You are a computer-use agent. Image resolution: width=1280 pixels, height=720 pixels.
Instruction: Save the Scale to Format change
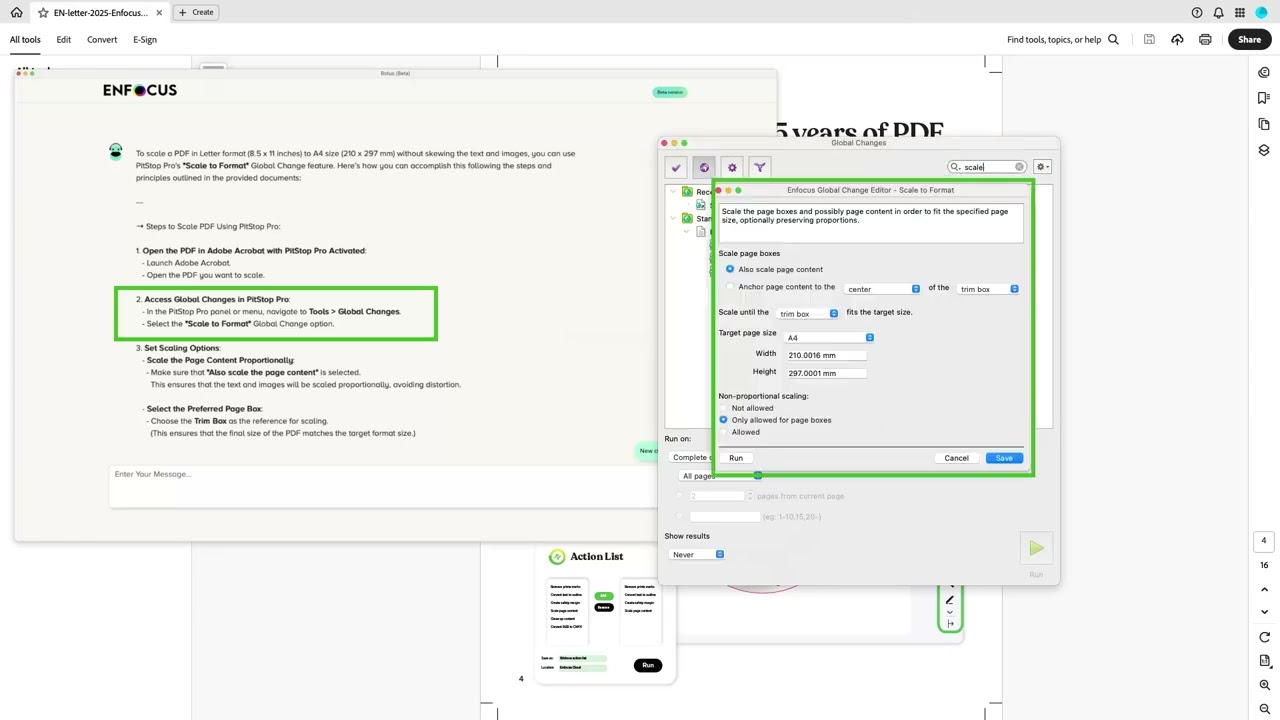(1004, 458)
